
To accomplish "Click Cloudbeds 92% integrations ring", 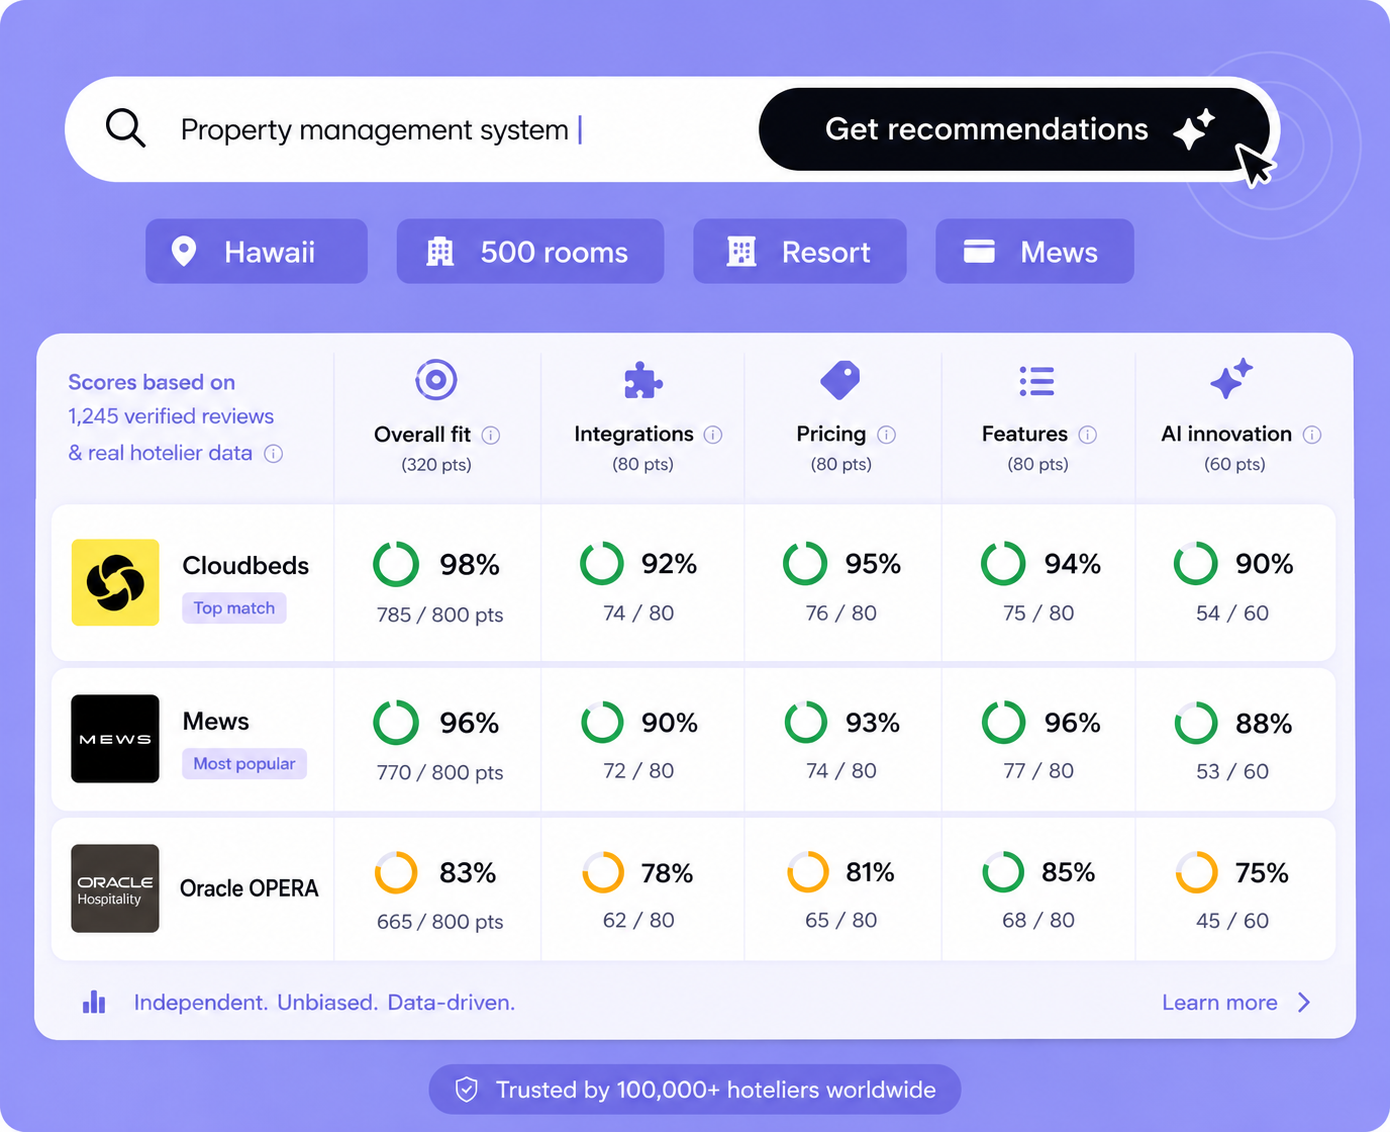I will coord(602,564).
